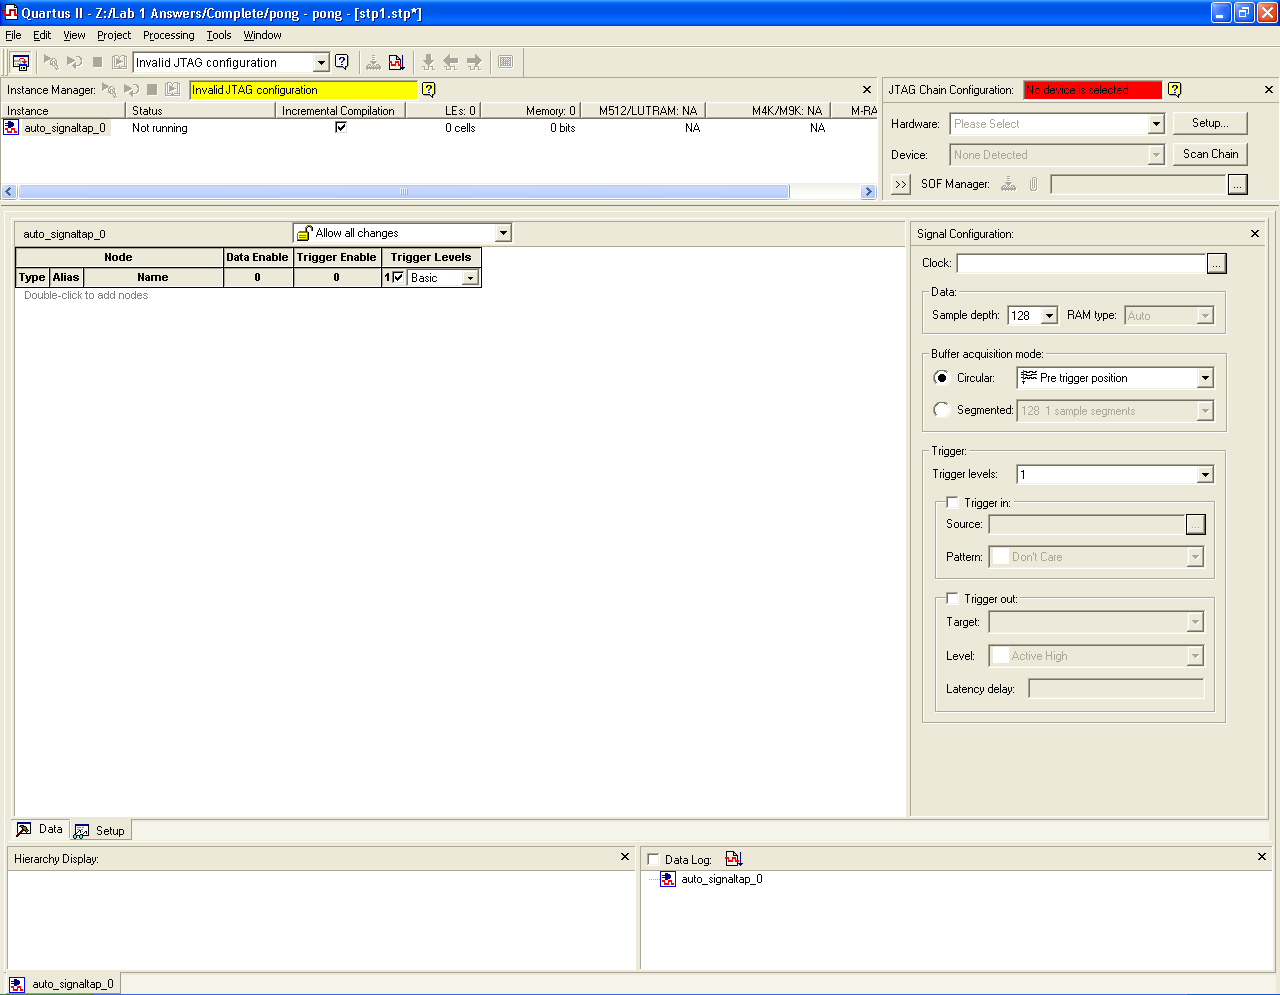Click the save toolbar icon at far left
Screen dimensions: 1280x995
20,62
